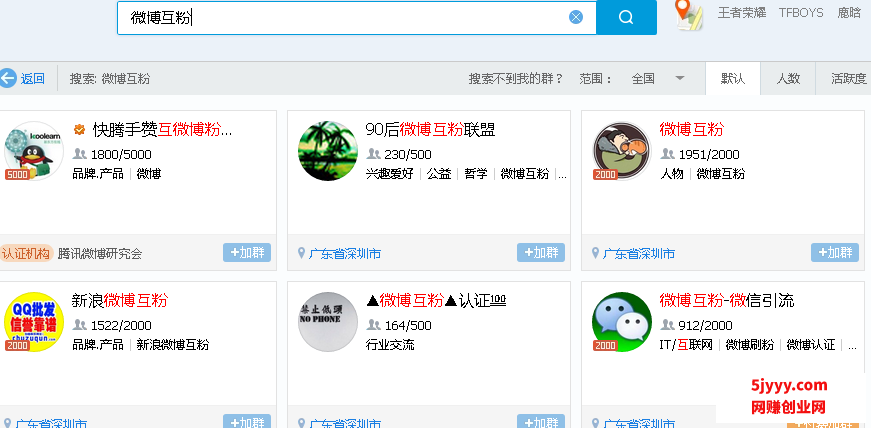Open the WeChat logo group avatar

coord(621,321)
